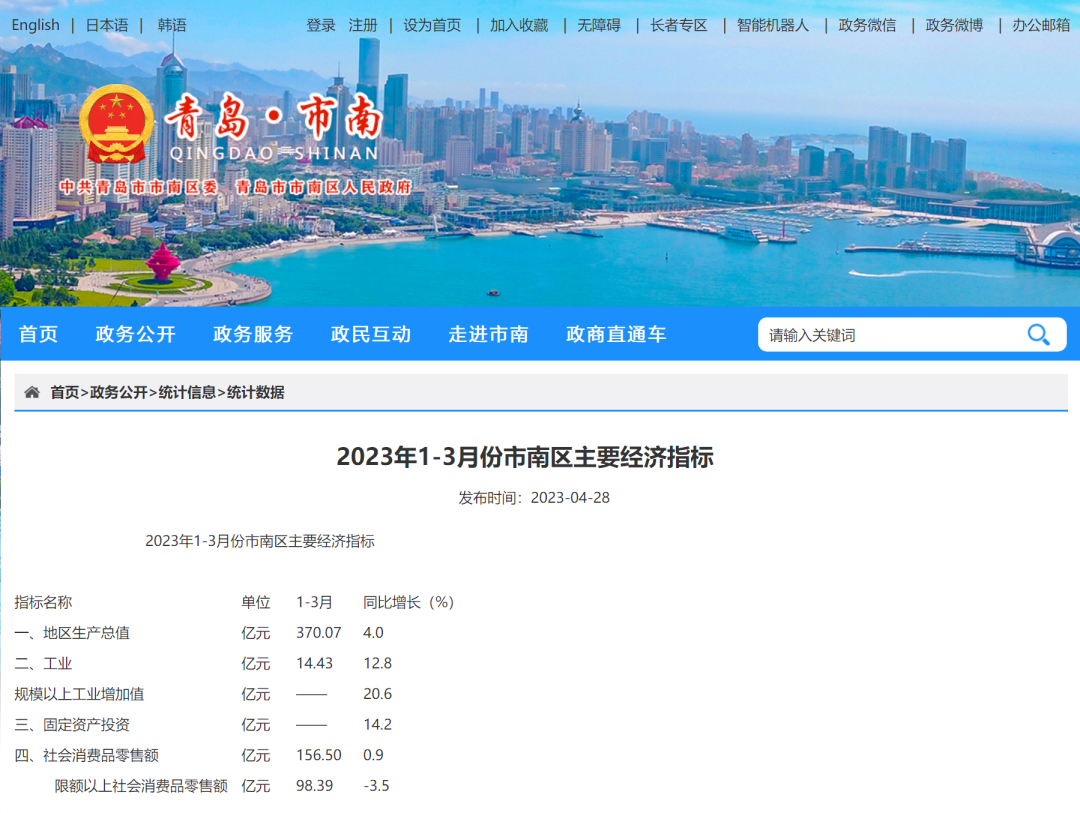The width and height of the screenshot is (1080, 813).
Task: Click the 二、工业 row label
Action: click(x=43, y=663)
